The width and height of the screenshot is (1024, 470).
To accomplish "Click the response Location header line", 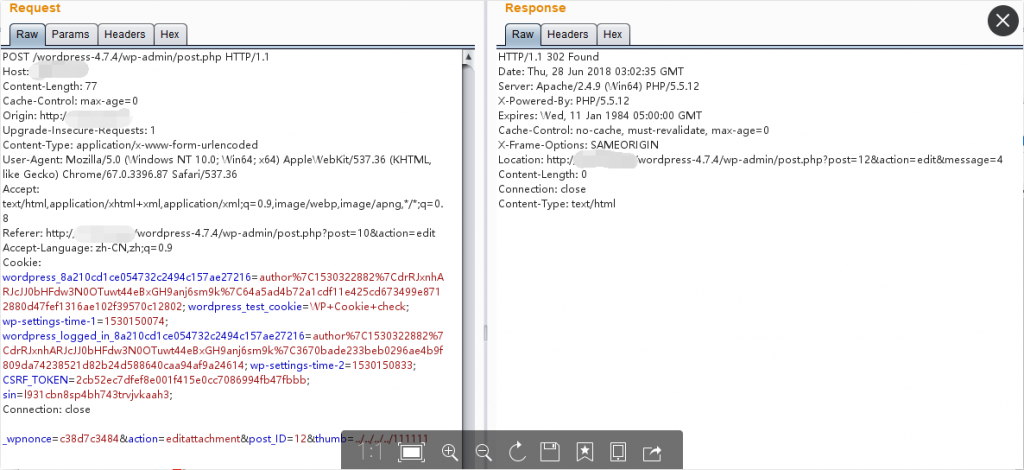I will coord(750,160).
